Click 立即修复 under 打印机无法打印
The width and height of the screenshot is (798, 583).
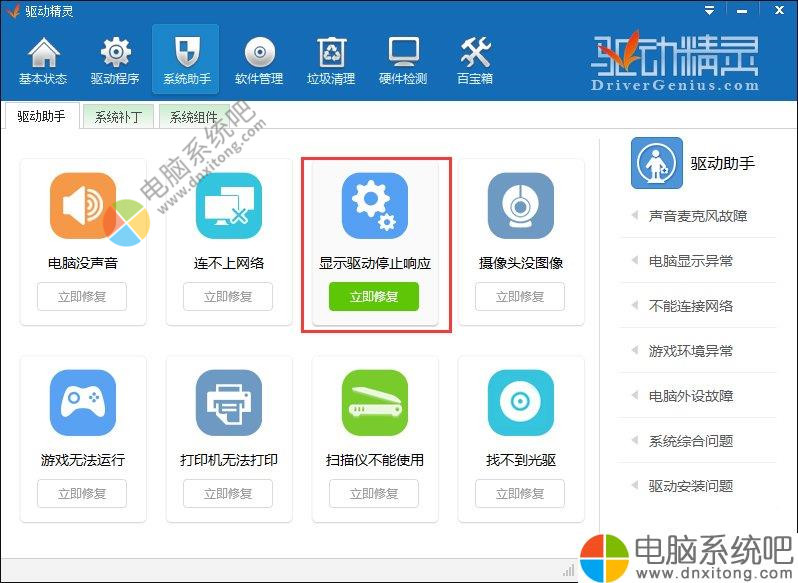pyautogui.click(x=228, y=493)
